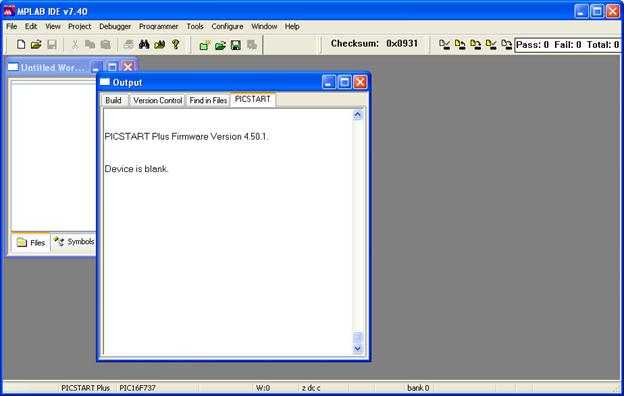The height and width of the screenshot is (396, 624).
Task: Click 'PIC16F737' device in status bar
Action: pos(137,388)
